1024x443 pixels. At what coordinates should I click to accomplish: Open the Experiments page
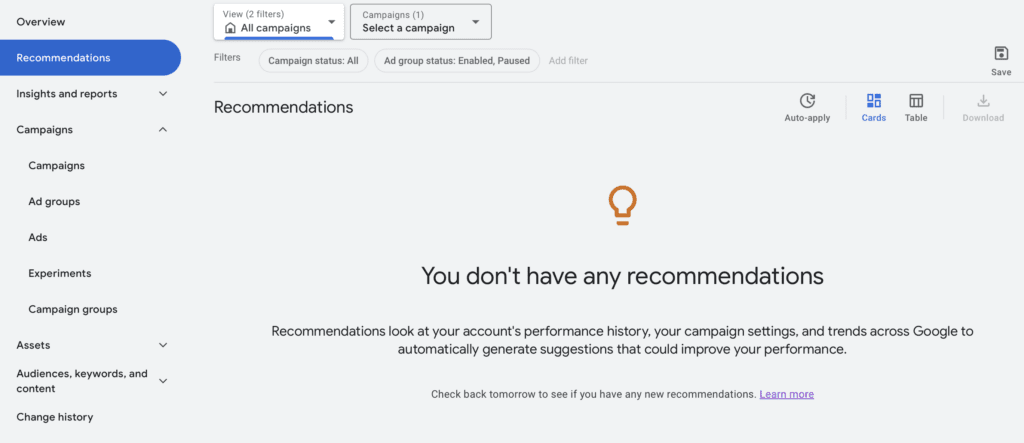click(60, 274)
